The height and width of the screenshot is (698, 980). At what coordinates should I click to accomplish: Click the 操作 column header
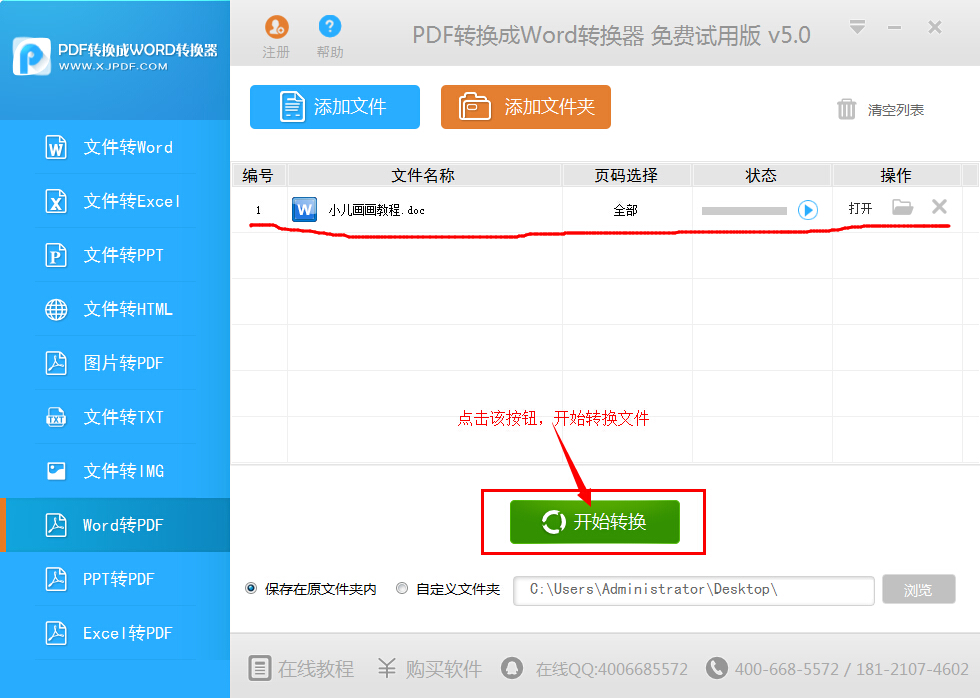pos(896,176)
